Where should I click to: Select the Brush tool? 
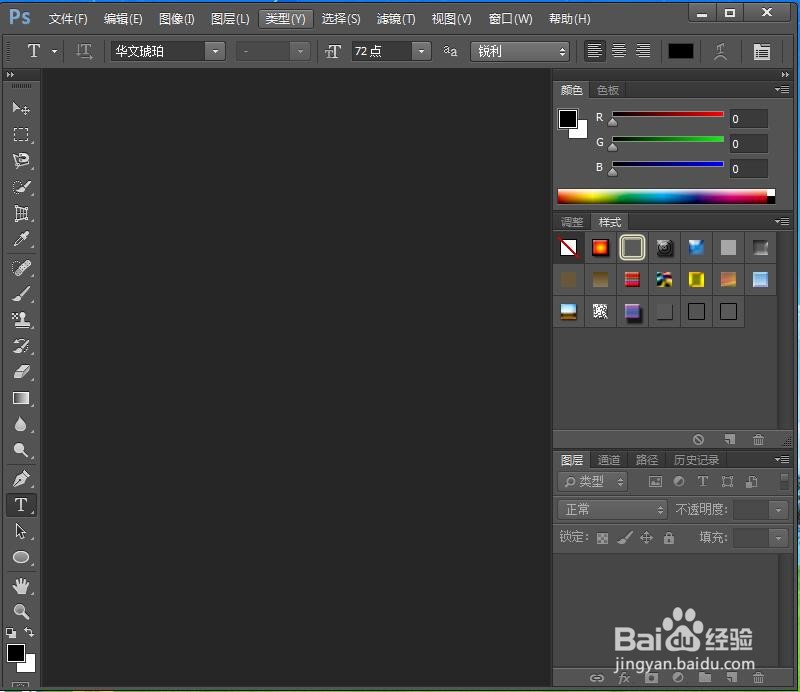[x=21, y=294]
